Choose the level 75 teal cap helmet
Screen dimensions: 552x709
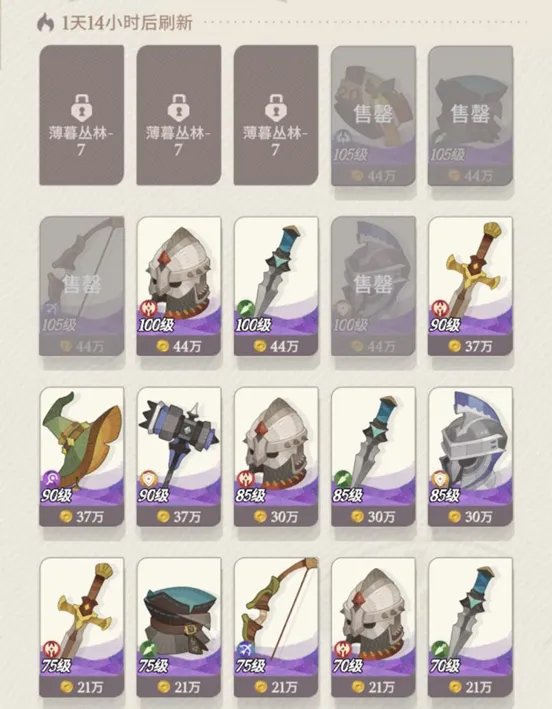pyautogui.click(x=179, y=627)
